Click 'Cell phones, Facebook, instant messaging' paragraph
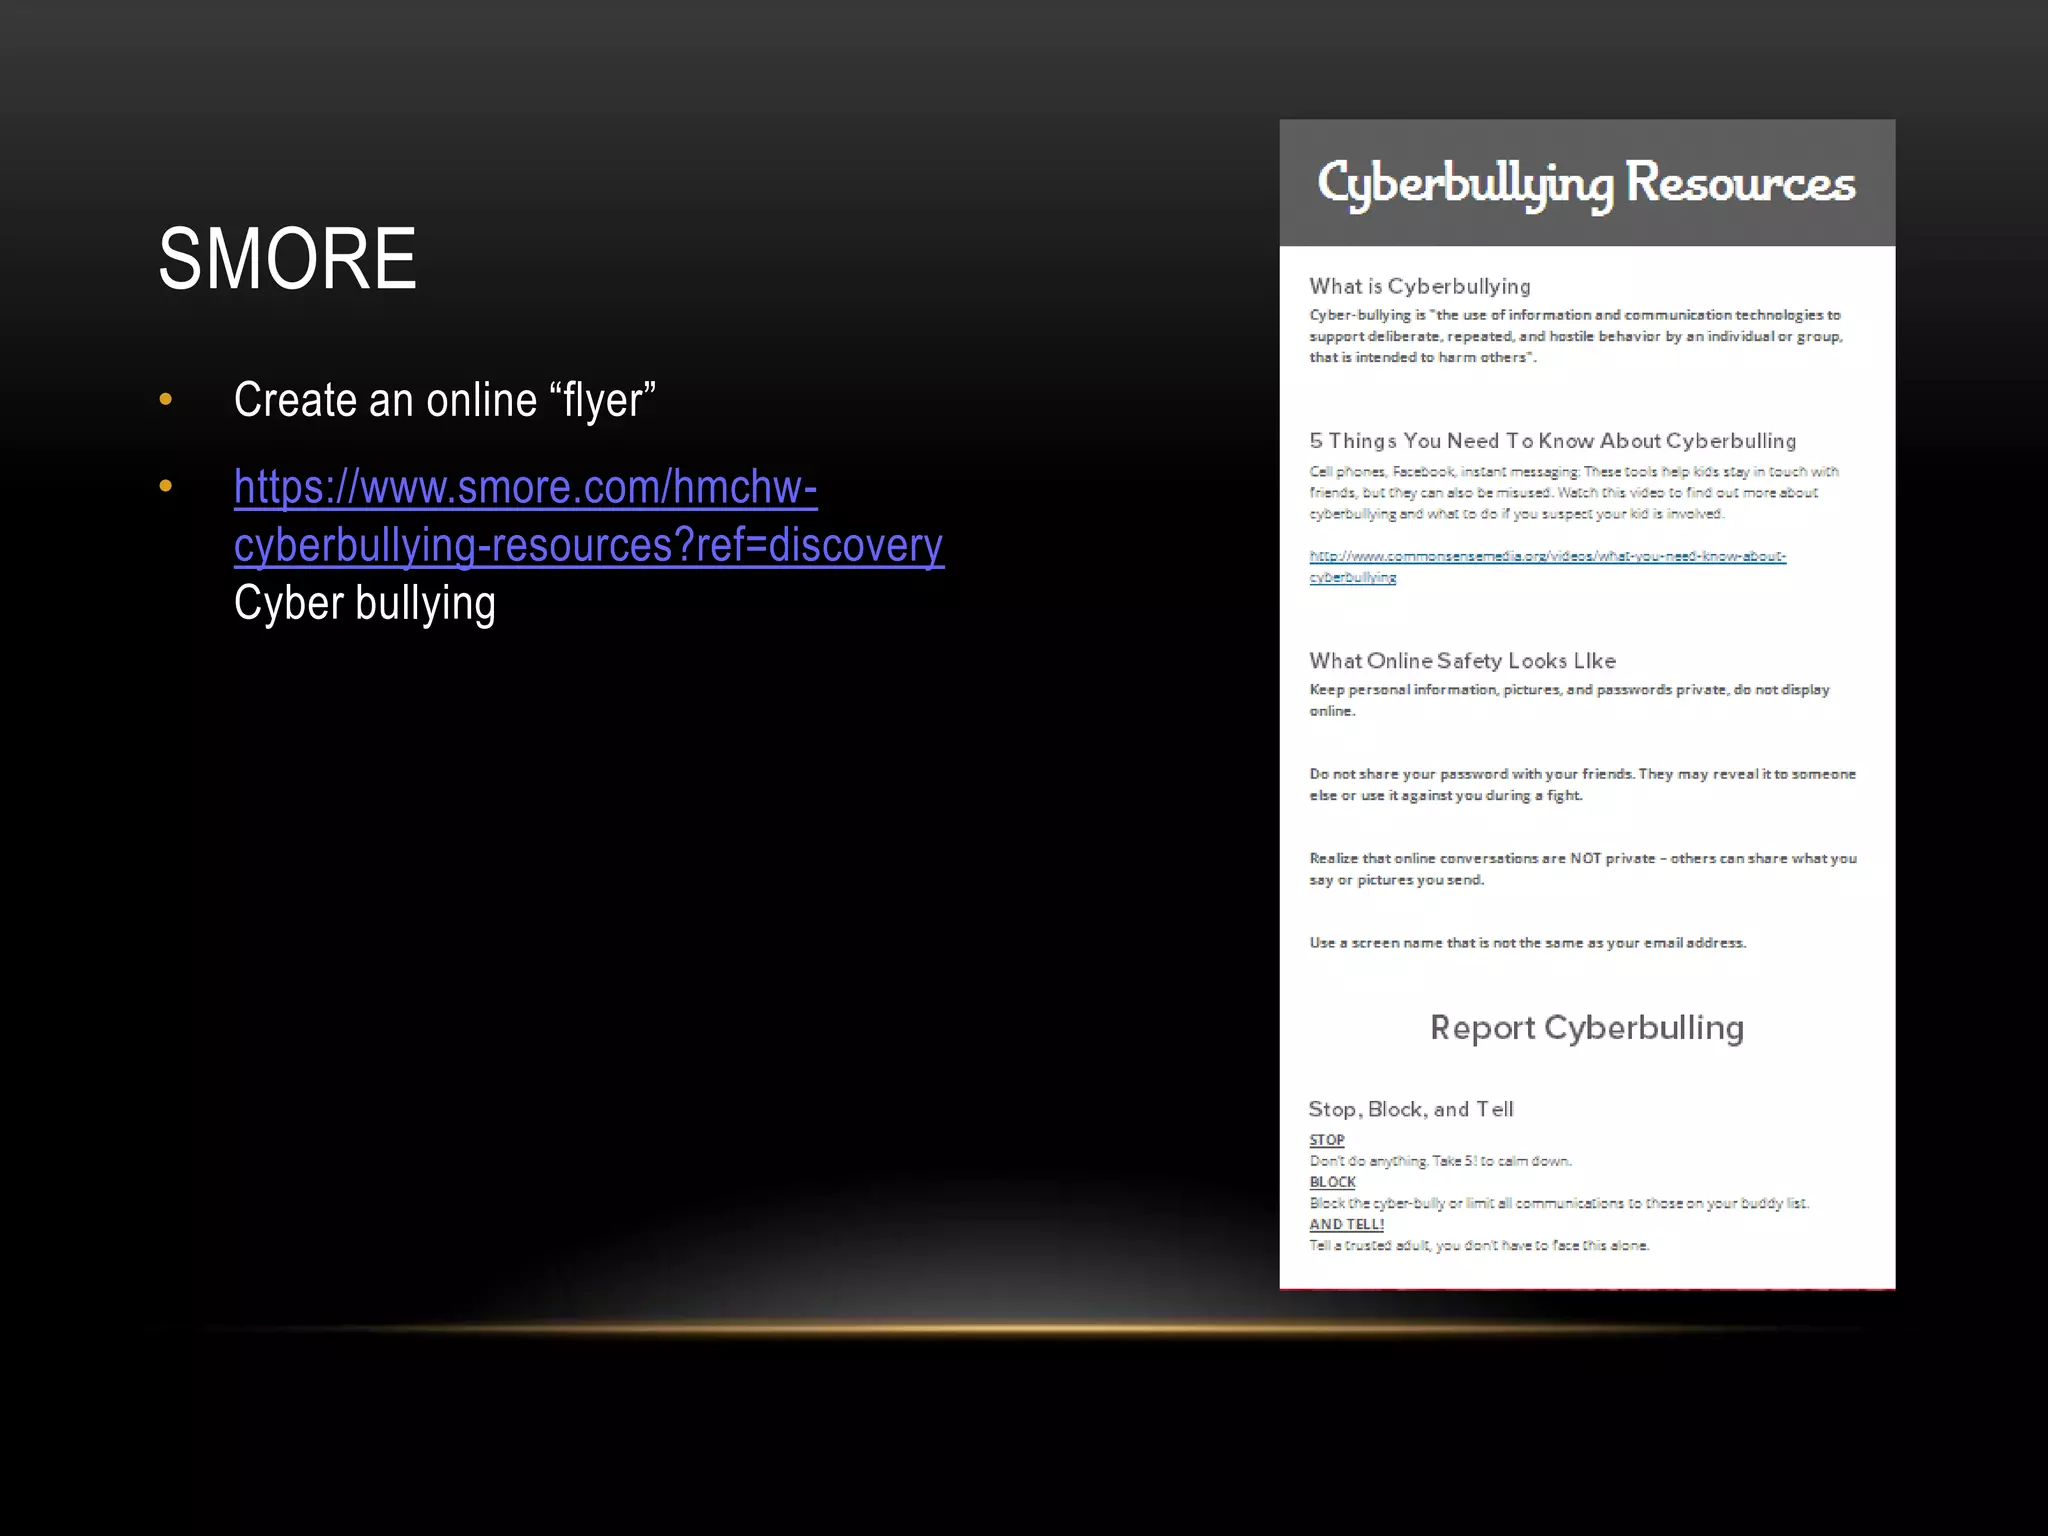 click(1574, 492)
